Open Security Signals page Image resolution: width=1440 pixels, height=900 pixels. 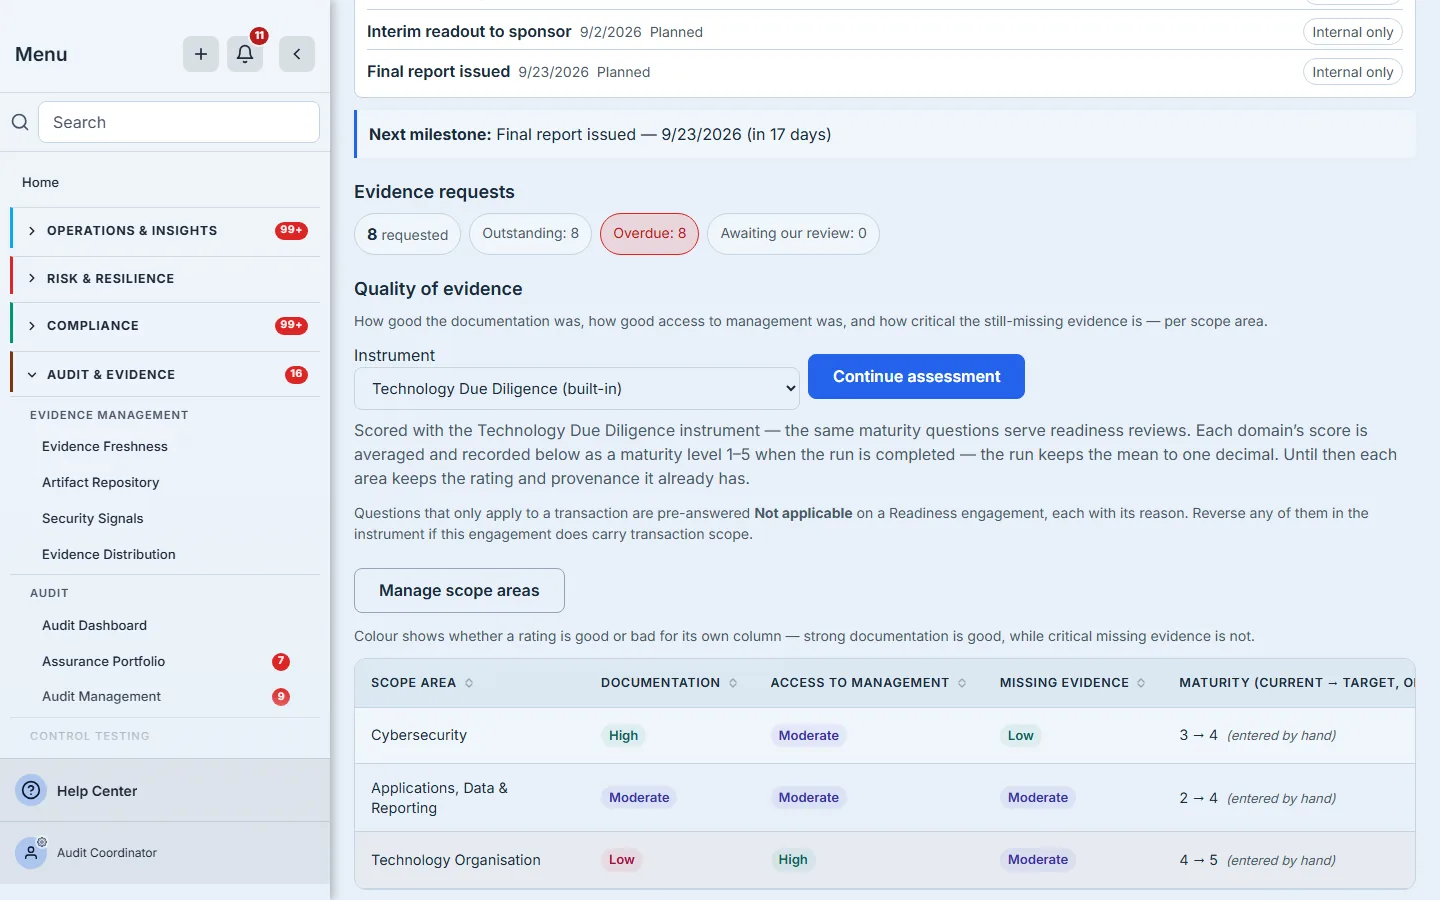pyautogui.click(x=93, y=518)
